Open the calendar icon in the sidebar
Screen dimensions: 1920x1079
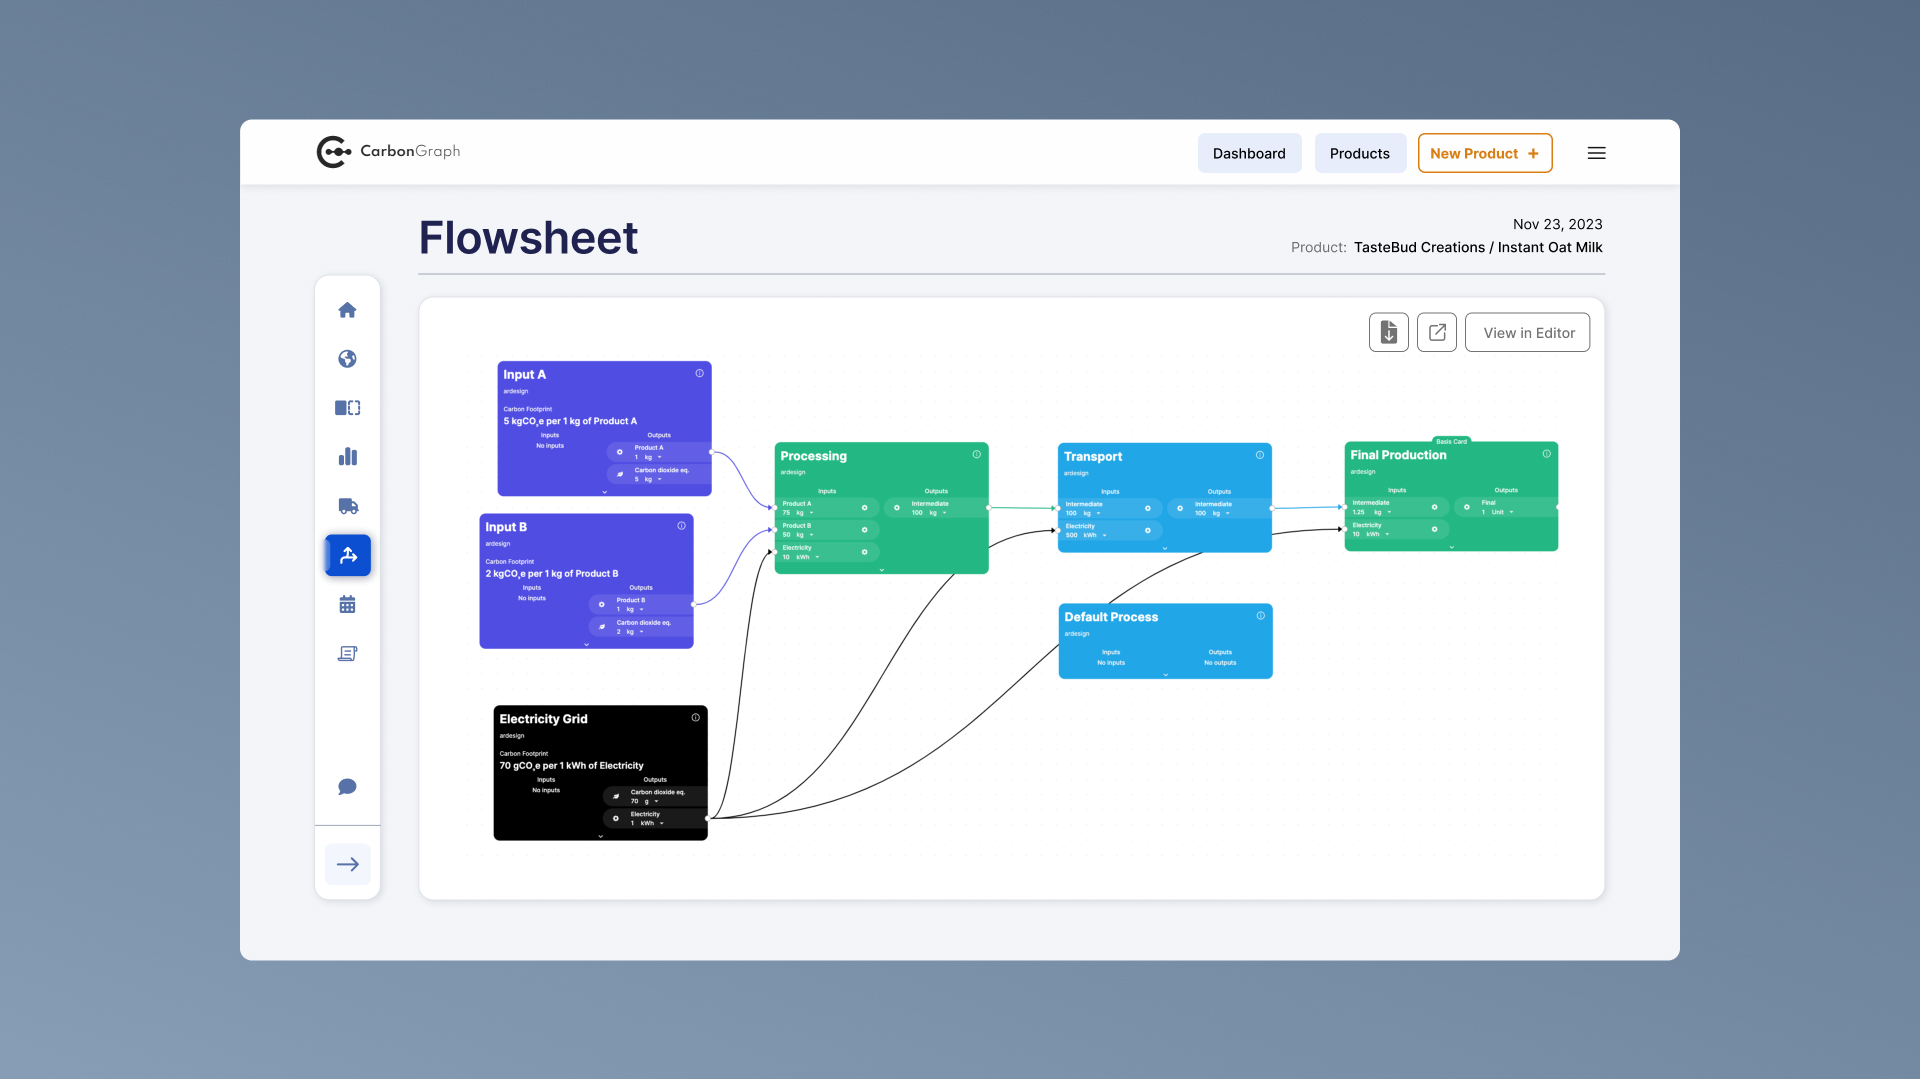[347, 604]
